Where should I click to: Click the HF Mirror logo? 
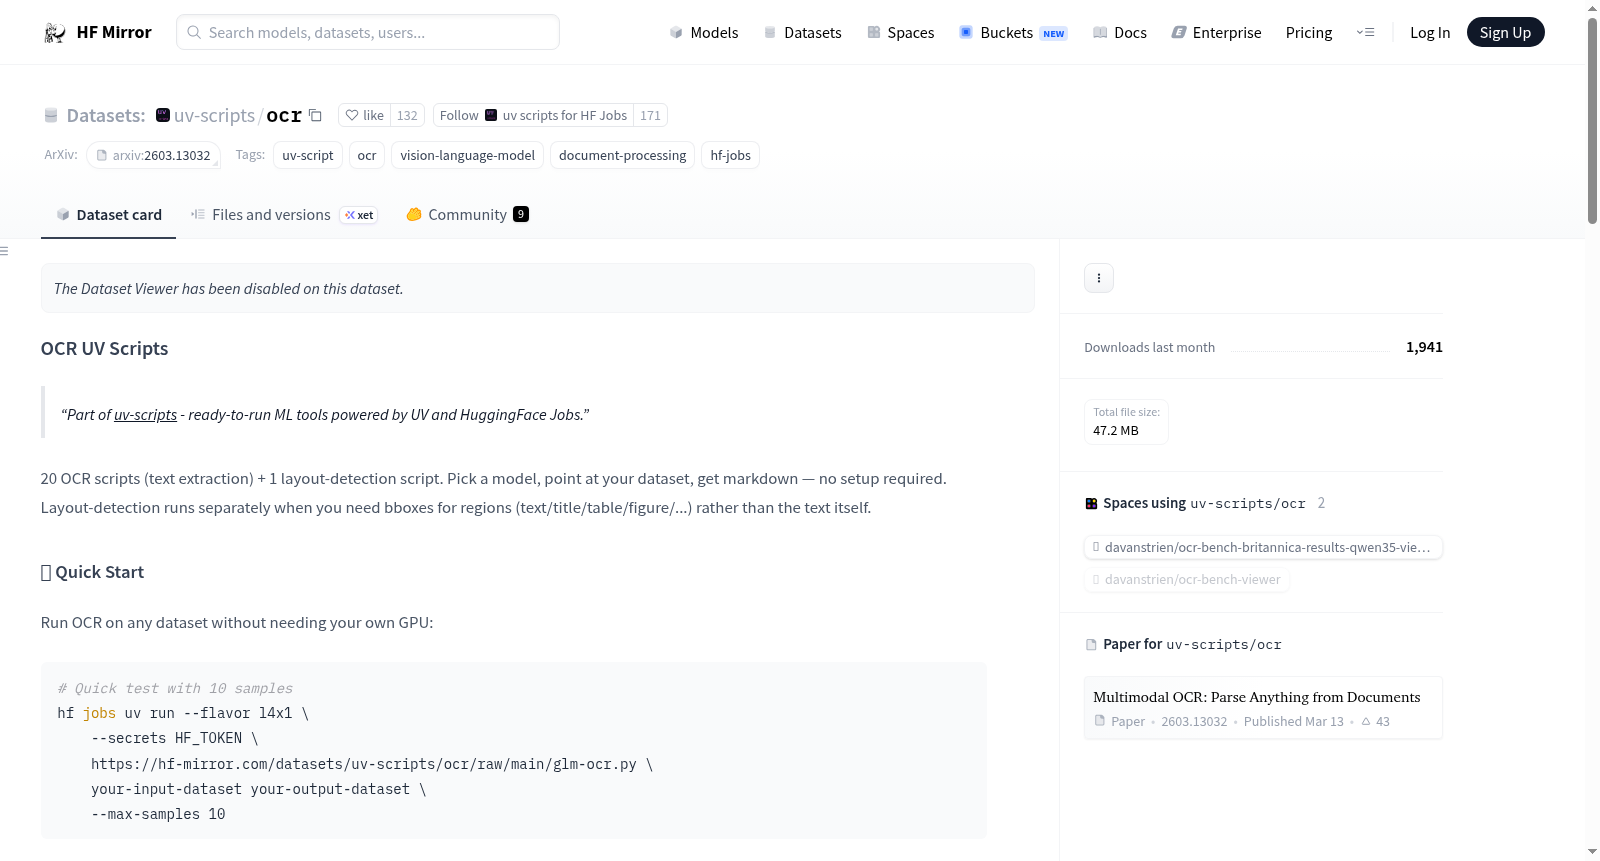click(97, 32)
